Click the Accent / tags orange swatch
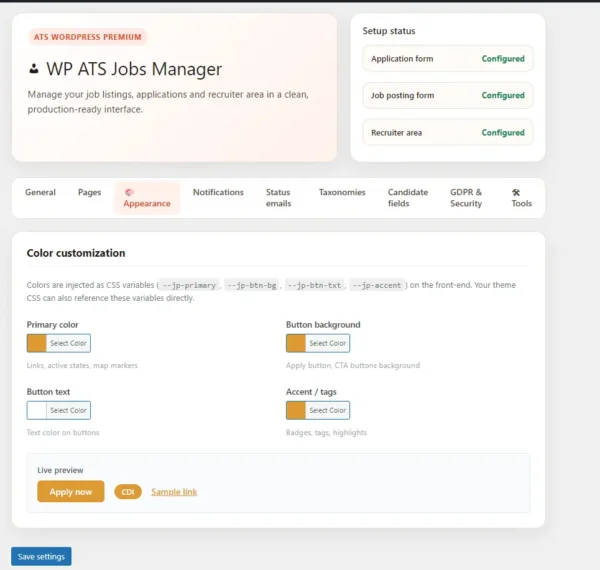Image resolution: width=600 pixels, height=570 pixels. (296, 410)
